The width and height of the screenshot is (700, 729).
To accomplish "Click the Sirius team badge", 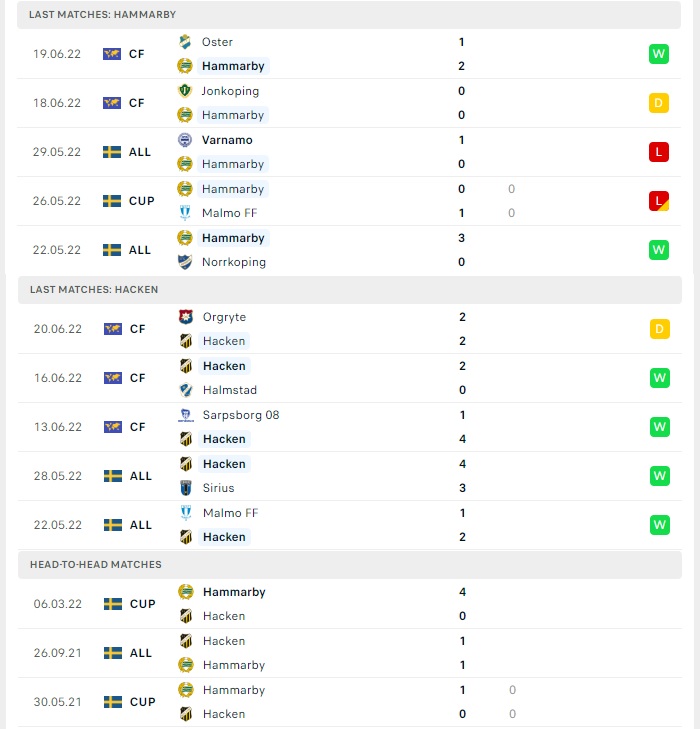I will [x=186, y=488].
